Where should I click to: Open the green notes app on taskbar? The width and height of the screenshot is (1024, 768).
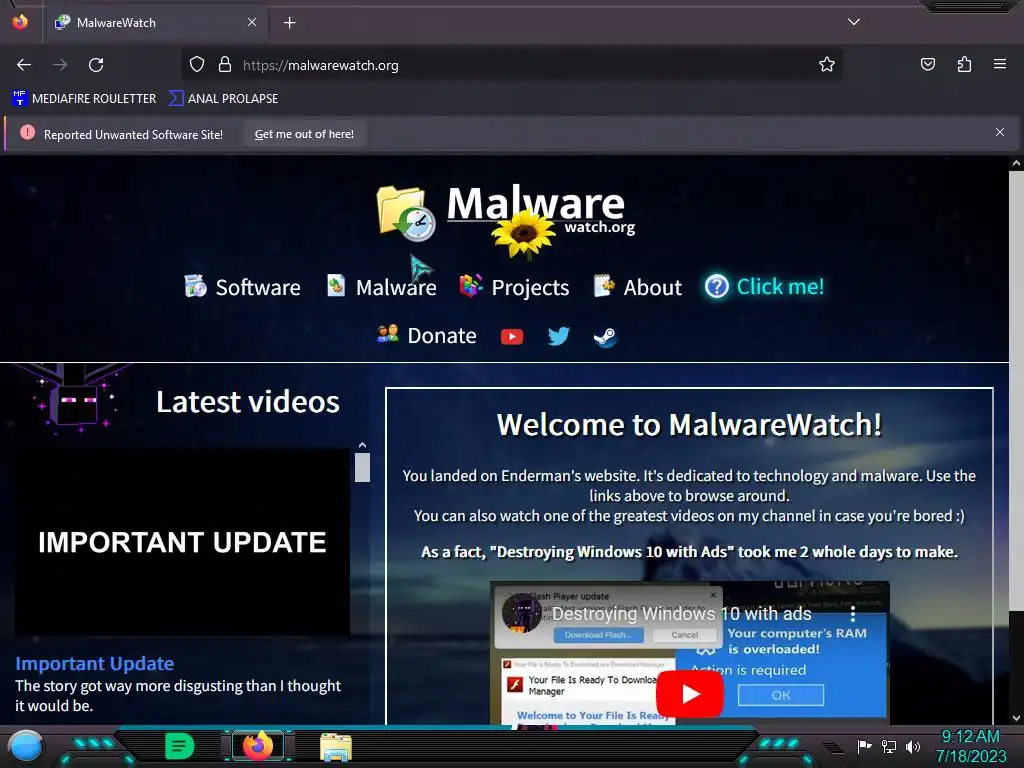coord(180,746)
